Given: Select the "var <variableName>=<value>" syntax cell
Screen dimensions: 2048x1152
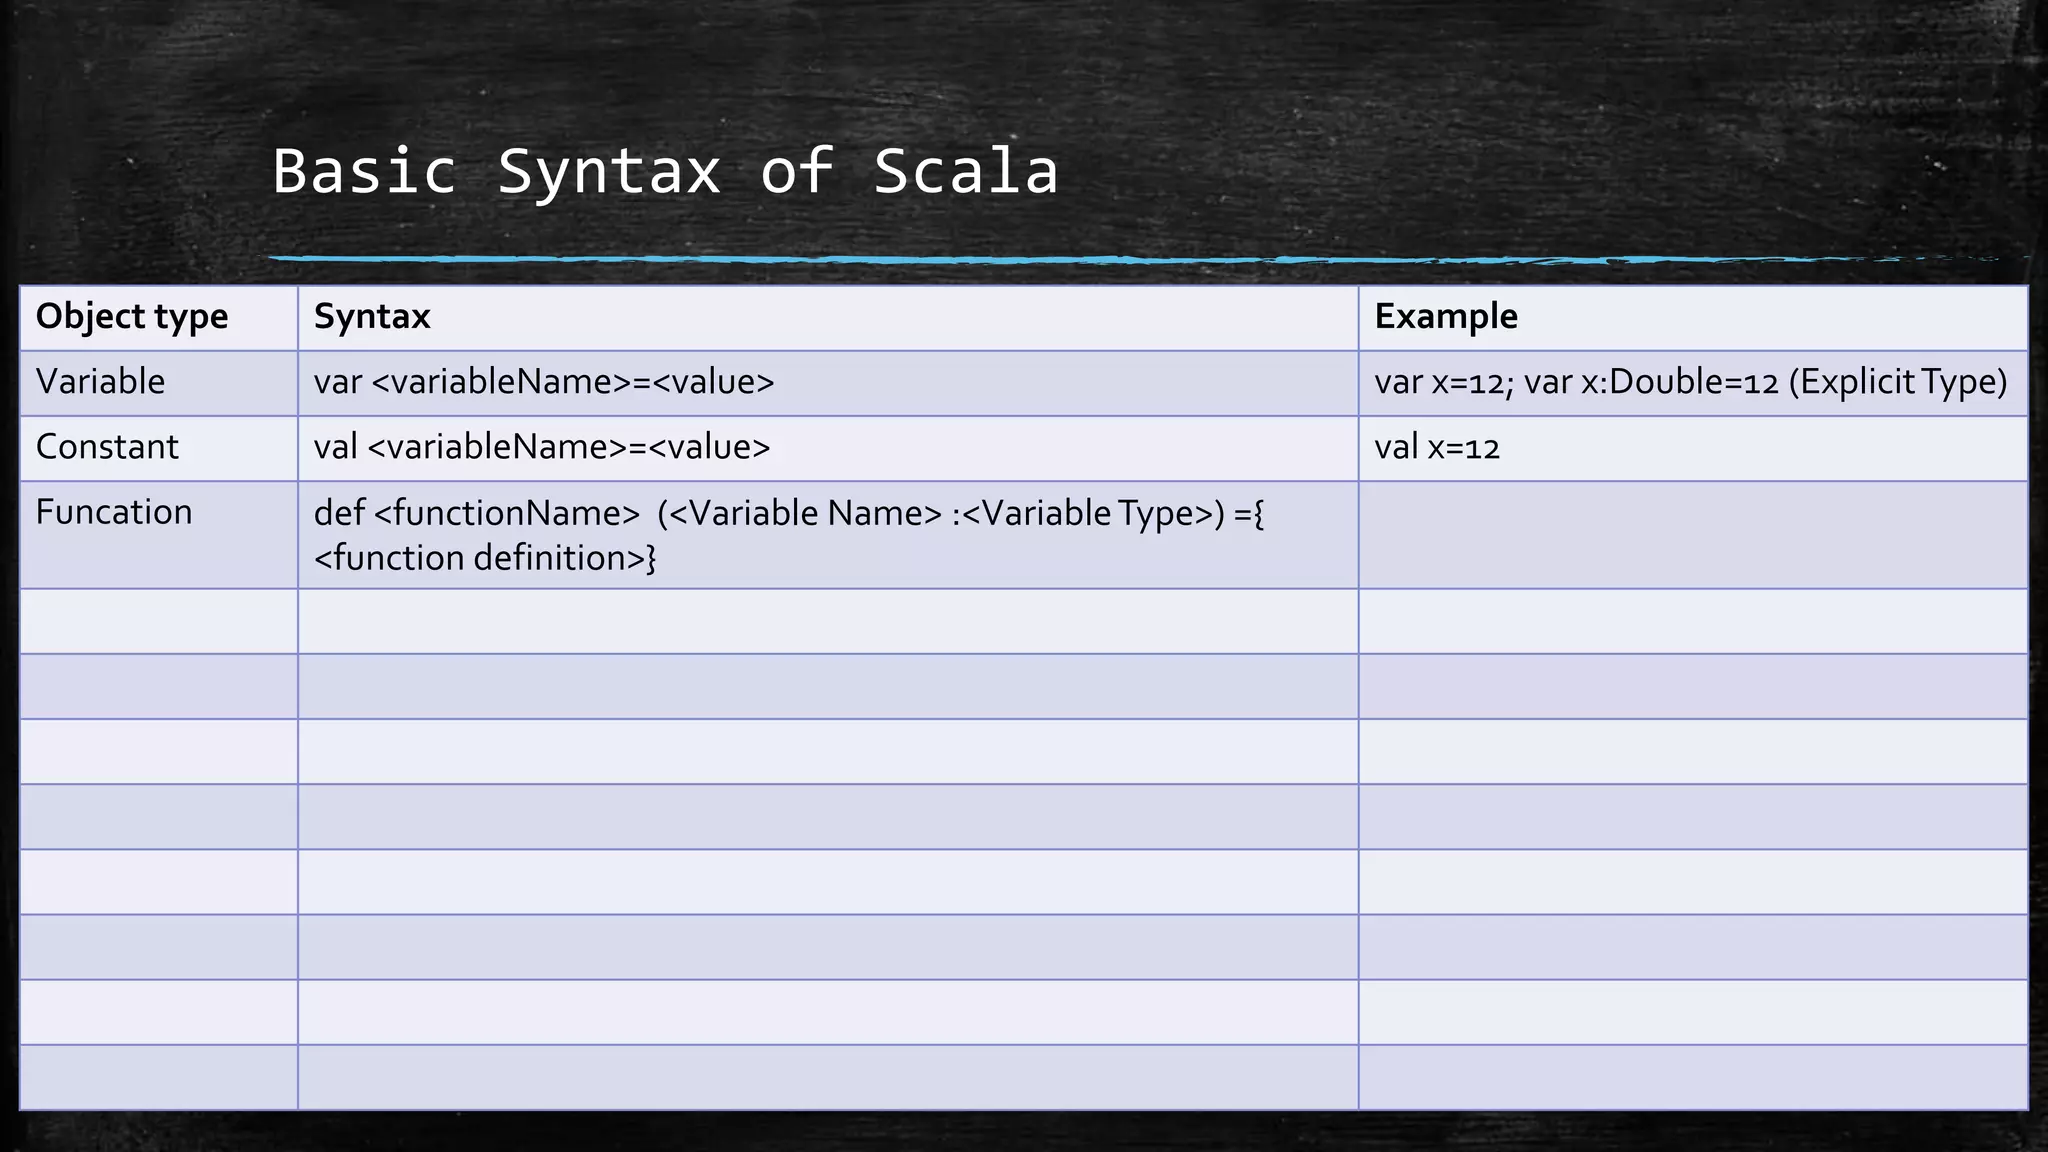Looking at the screenshot, I should tap(828, 383).
